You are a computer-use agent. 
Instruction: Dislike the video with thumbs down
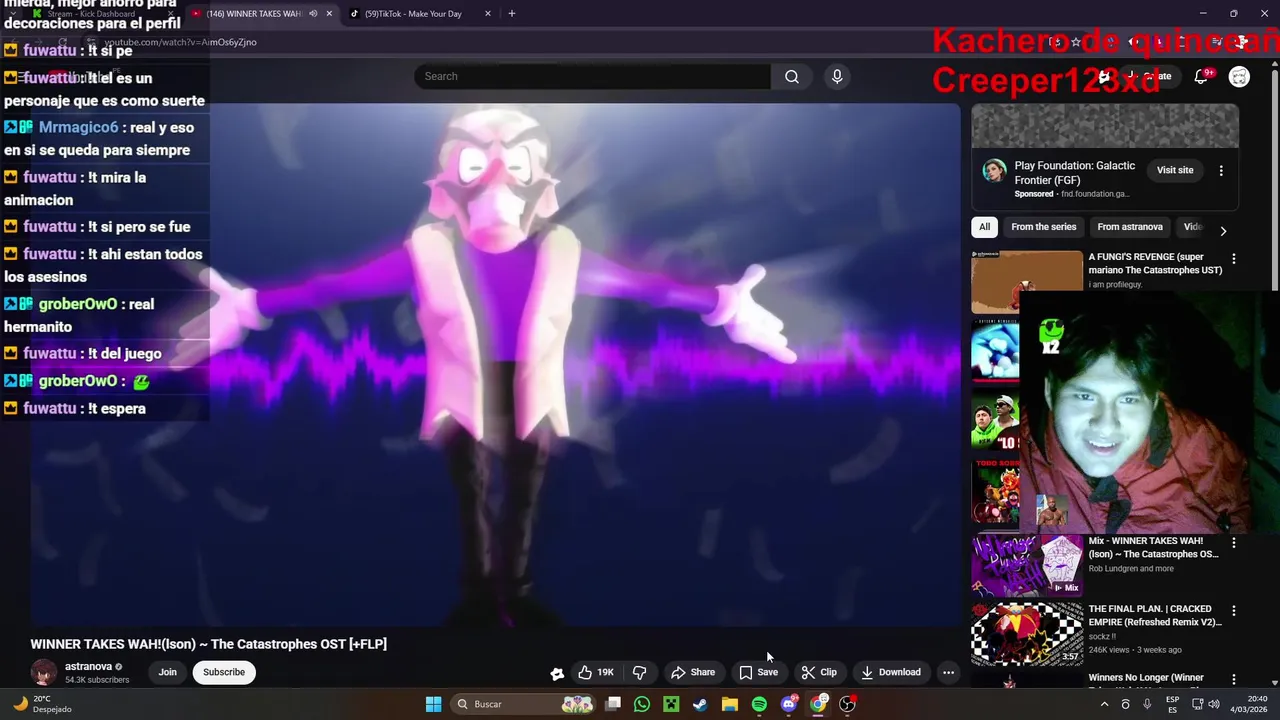click(640, 672)
